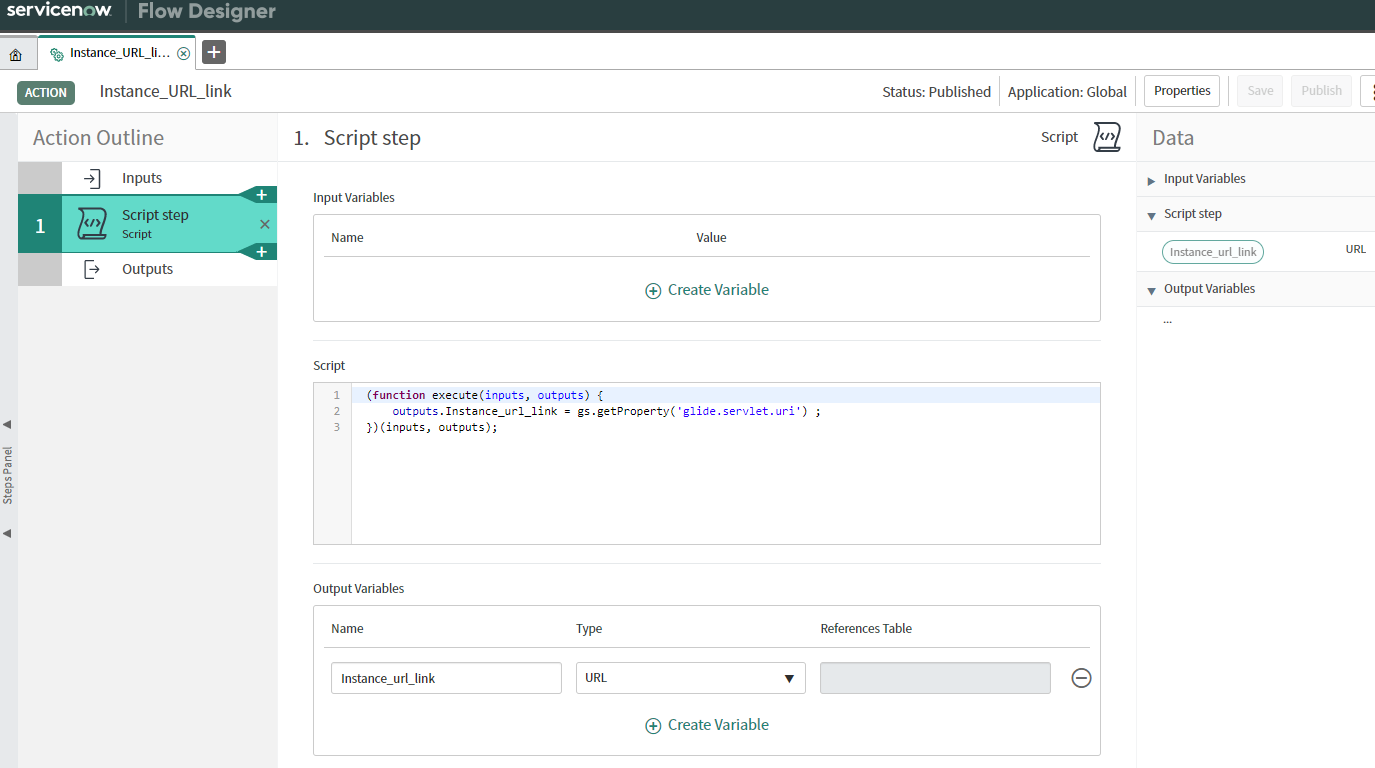Click the home tab icon
This screenshot has width=1375, height=768.
15,54
